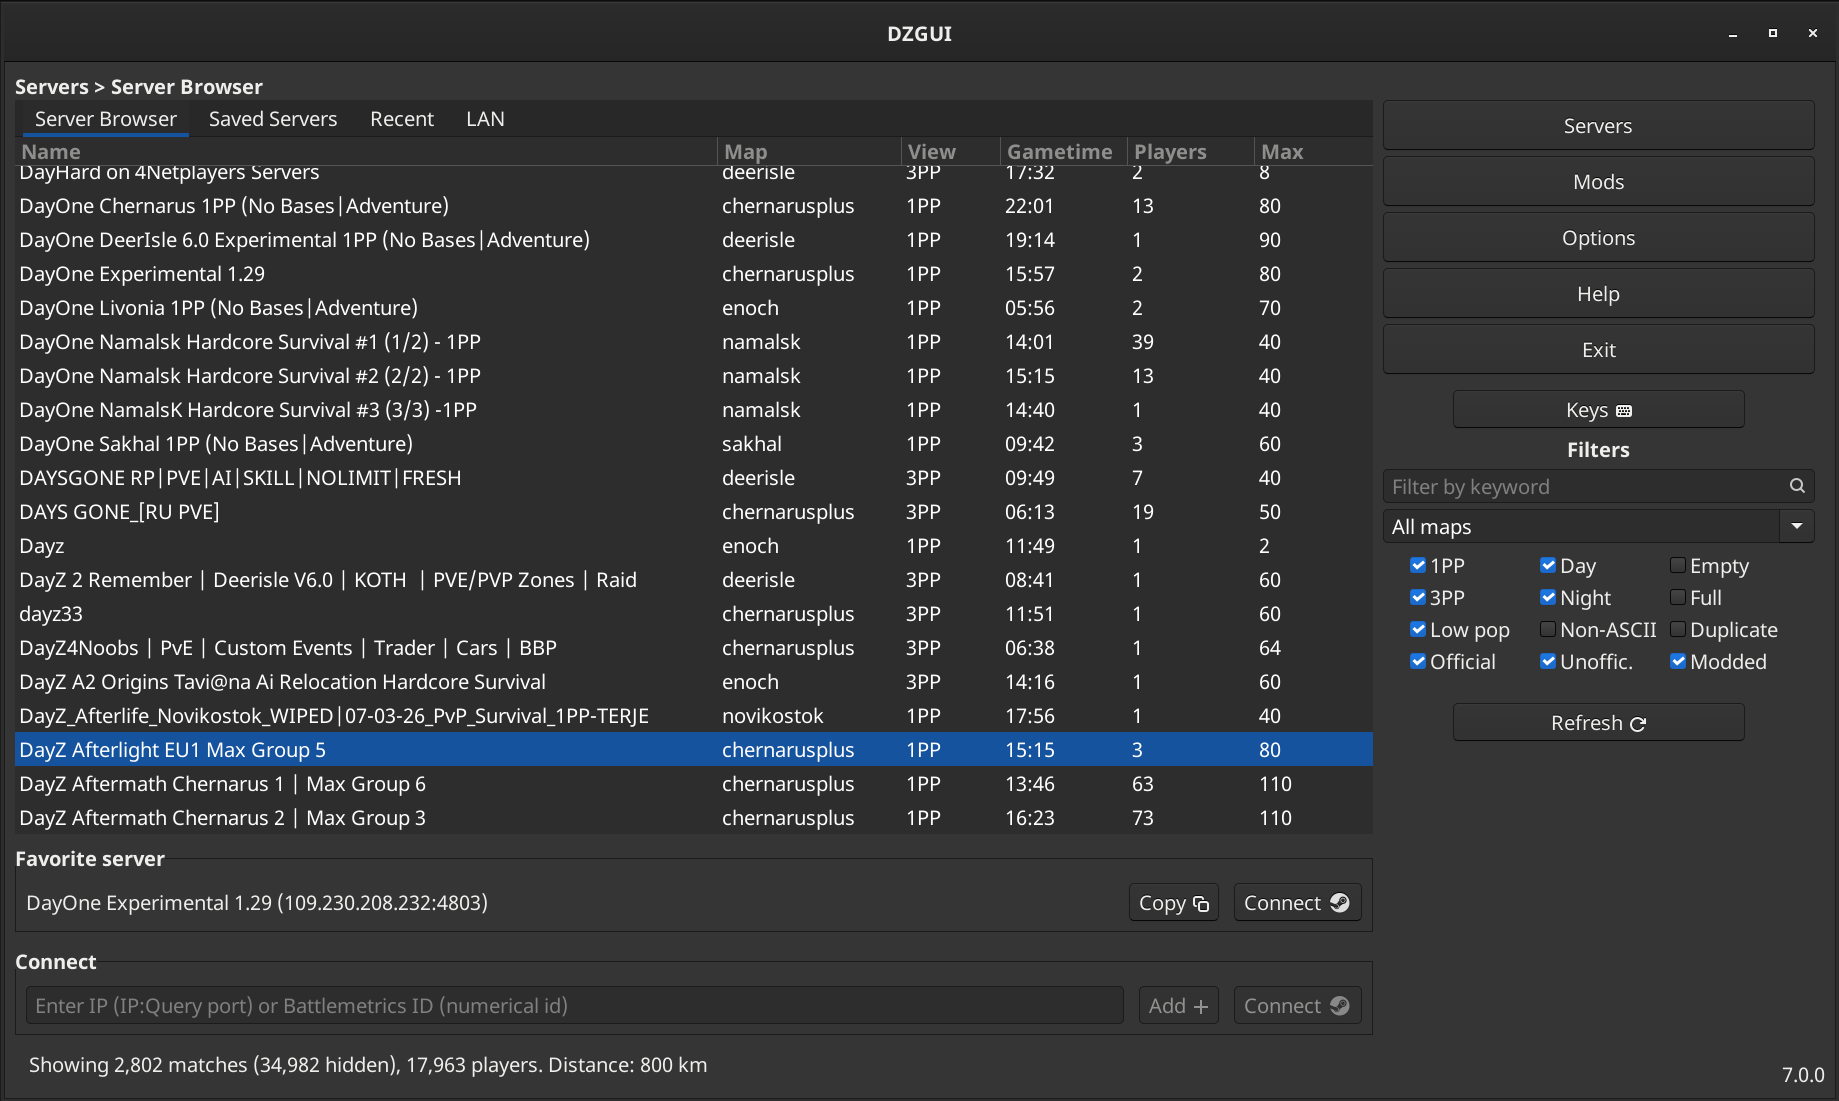Image resolution: width=1839 pixels, height=1101 pixels.
Task: Open the Help menu
Action: pyautogui.click(x=1598, y=294)
